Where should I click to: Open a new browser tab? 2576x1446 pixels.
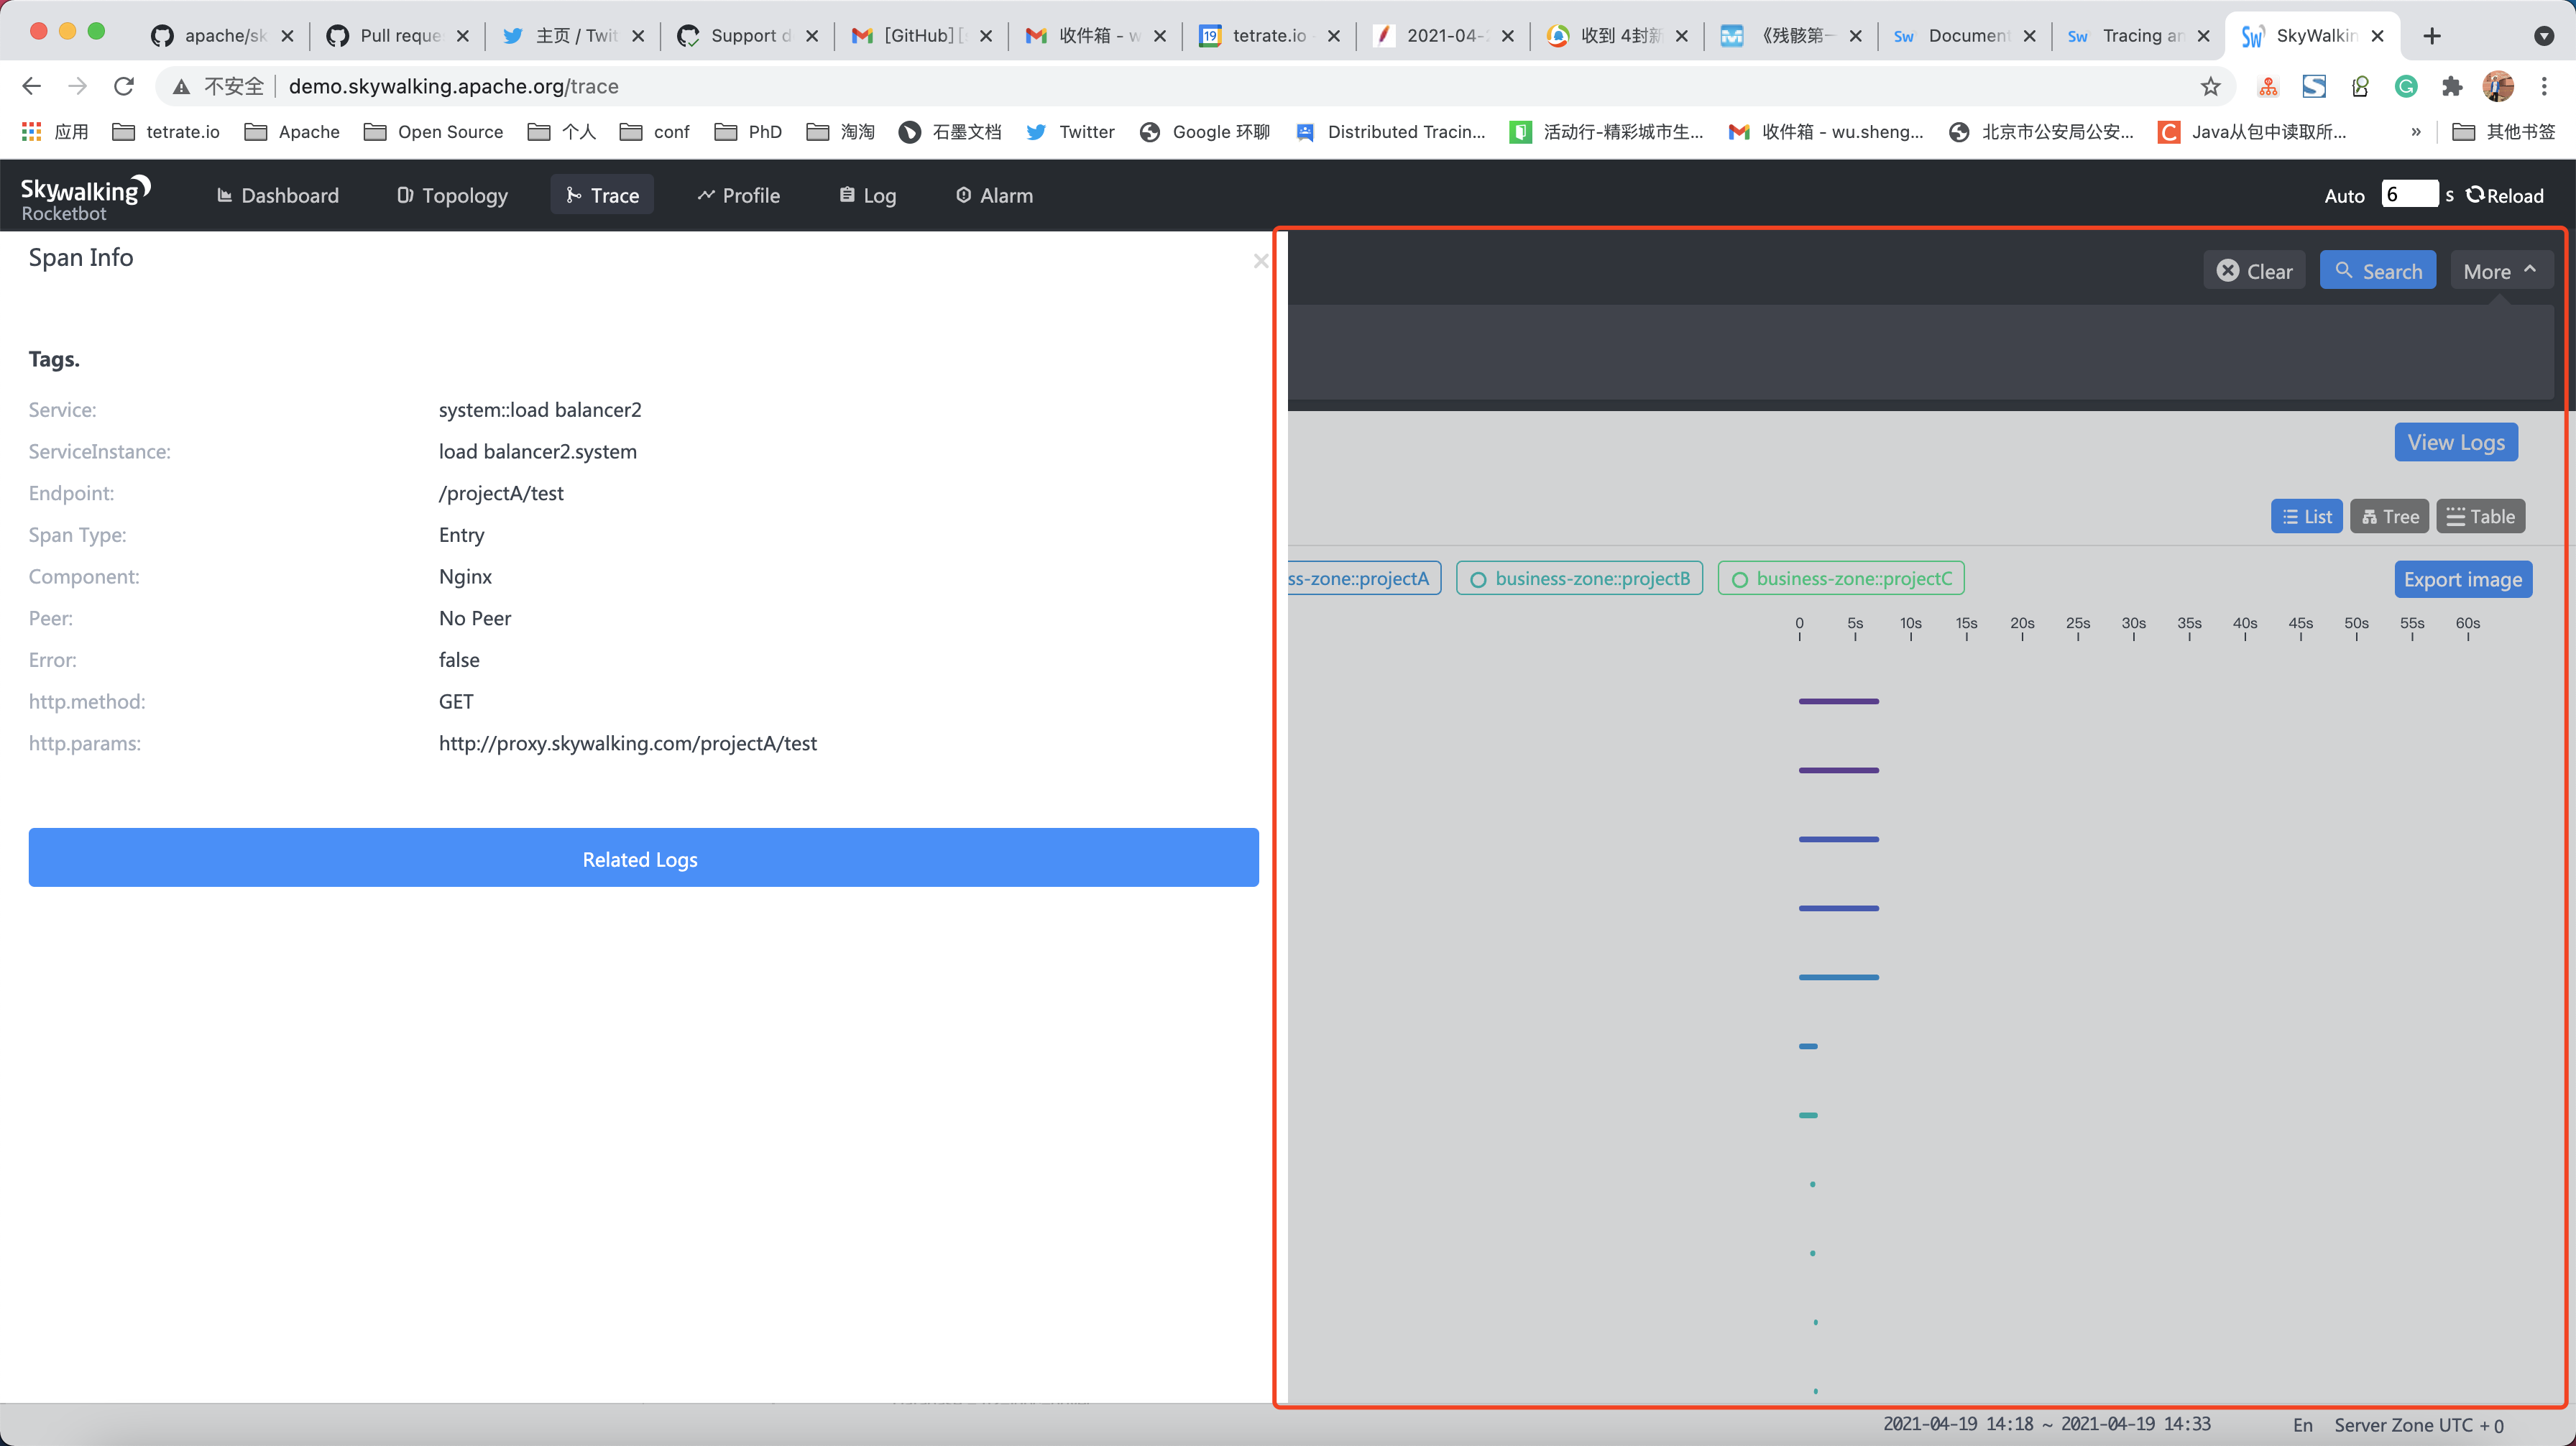(x=2432, y=36)
